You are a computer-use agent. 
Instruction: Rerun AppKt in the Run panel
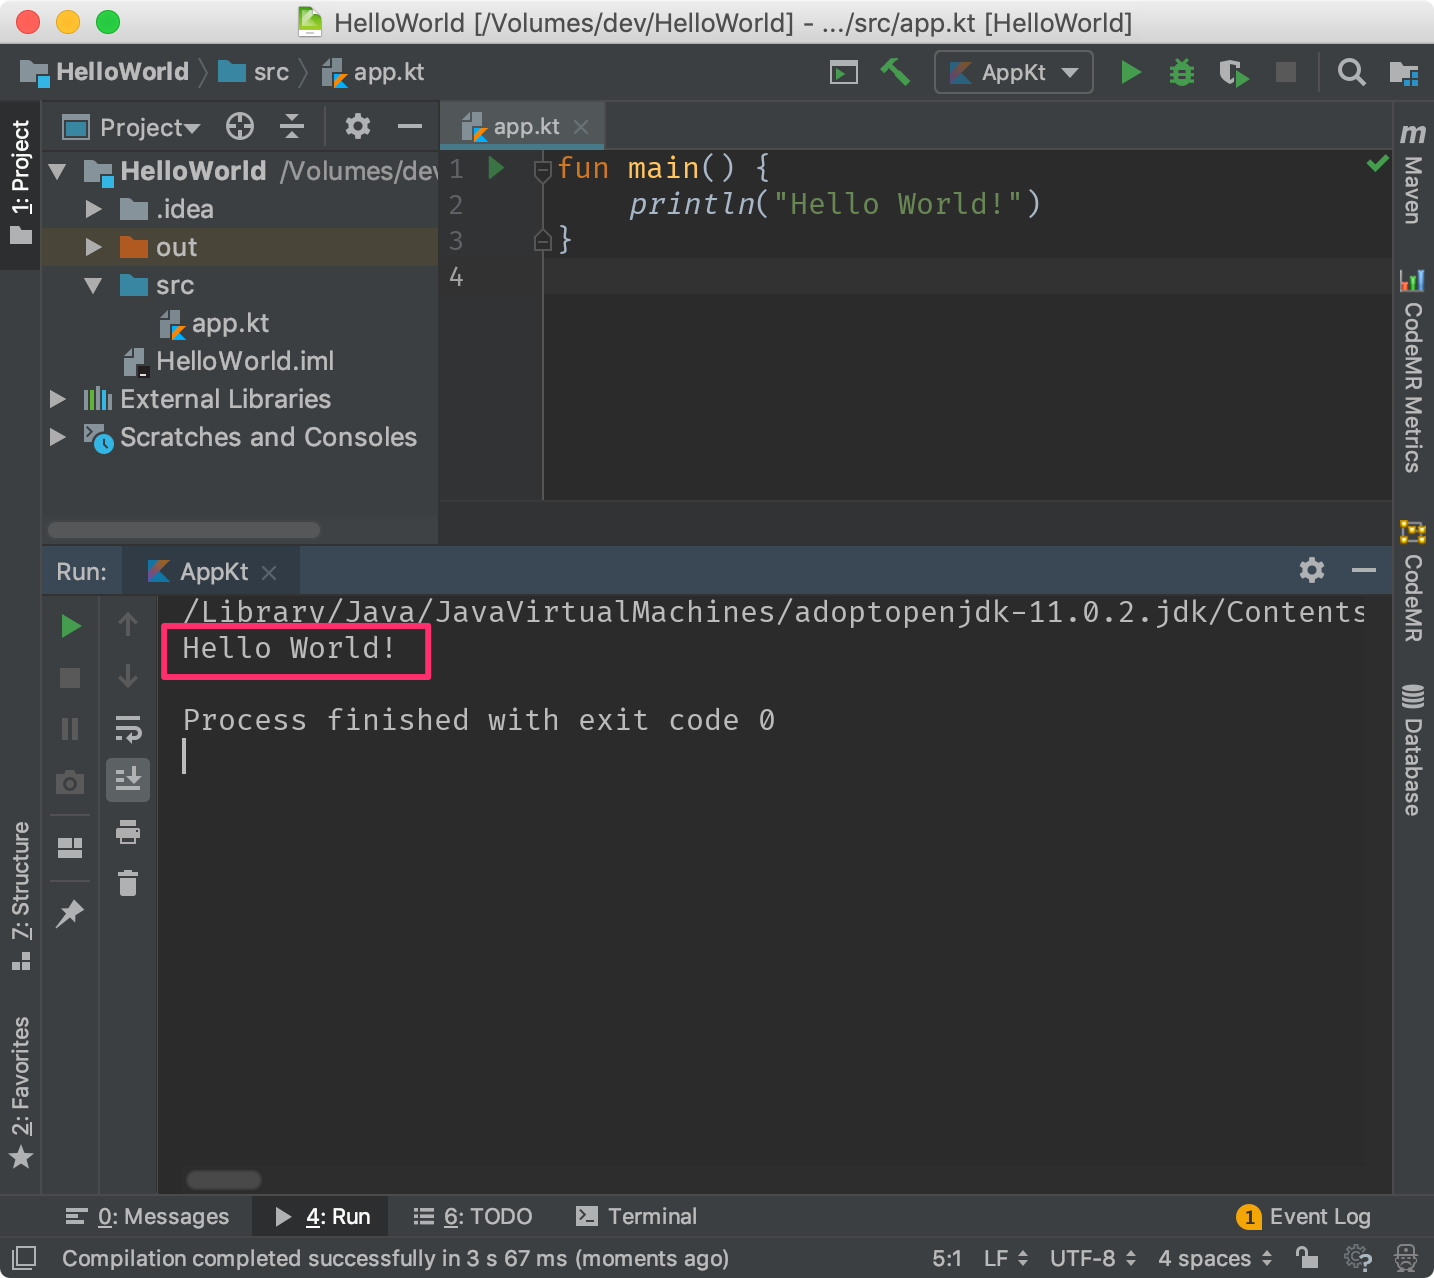[71, 626]
